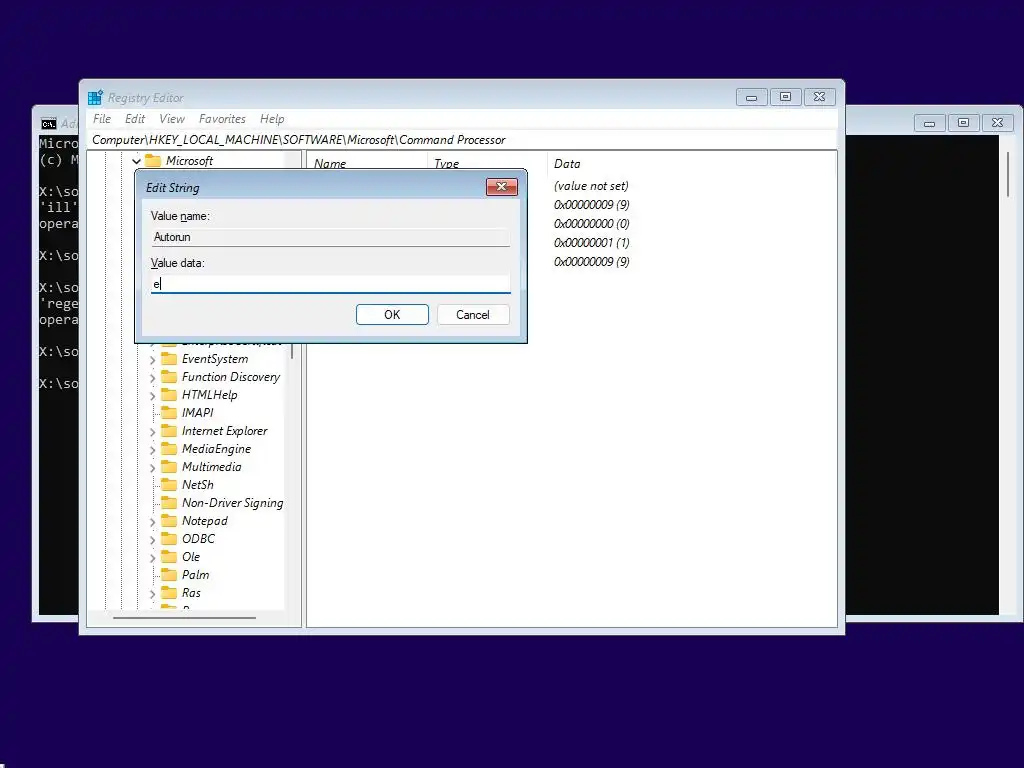
Task: Select the Palm key label
Action: coord(195,575)
